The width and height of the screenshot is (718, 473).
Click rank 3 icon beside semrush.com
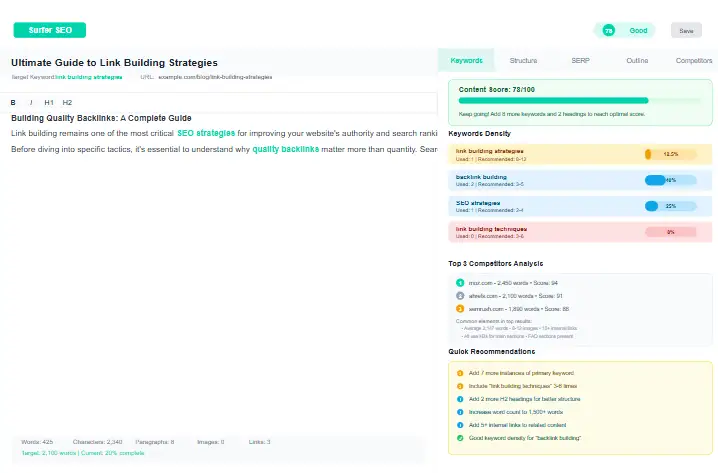tap(460, 309)
